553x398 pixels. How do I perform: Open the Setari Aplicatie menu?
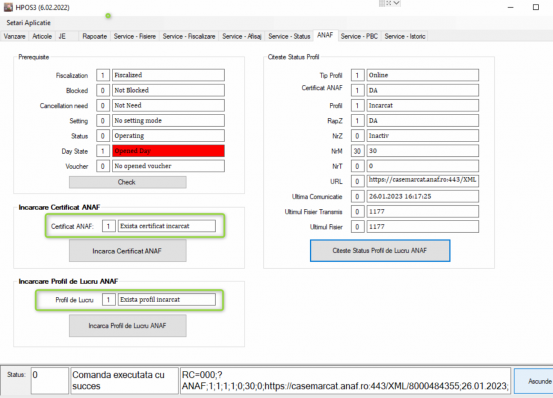coord(28,23)
